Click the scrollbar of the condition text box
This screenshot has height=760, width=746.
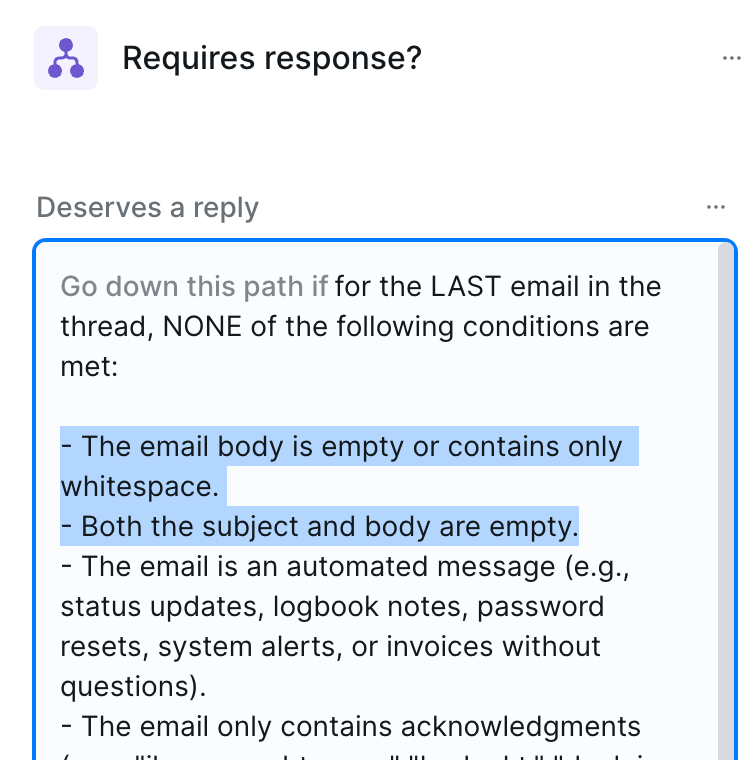(726, 499)
